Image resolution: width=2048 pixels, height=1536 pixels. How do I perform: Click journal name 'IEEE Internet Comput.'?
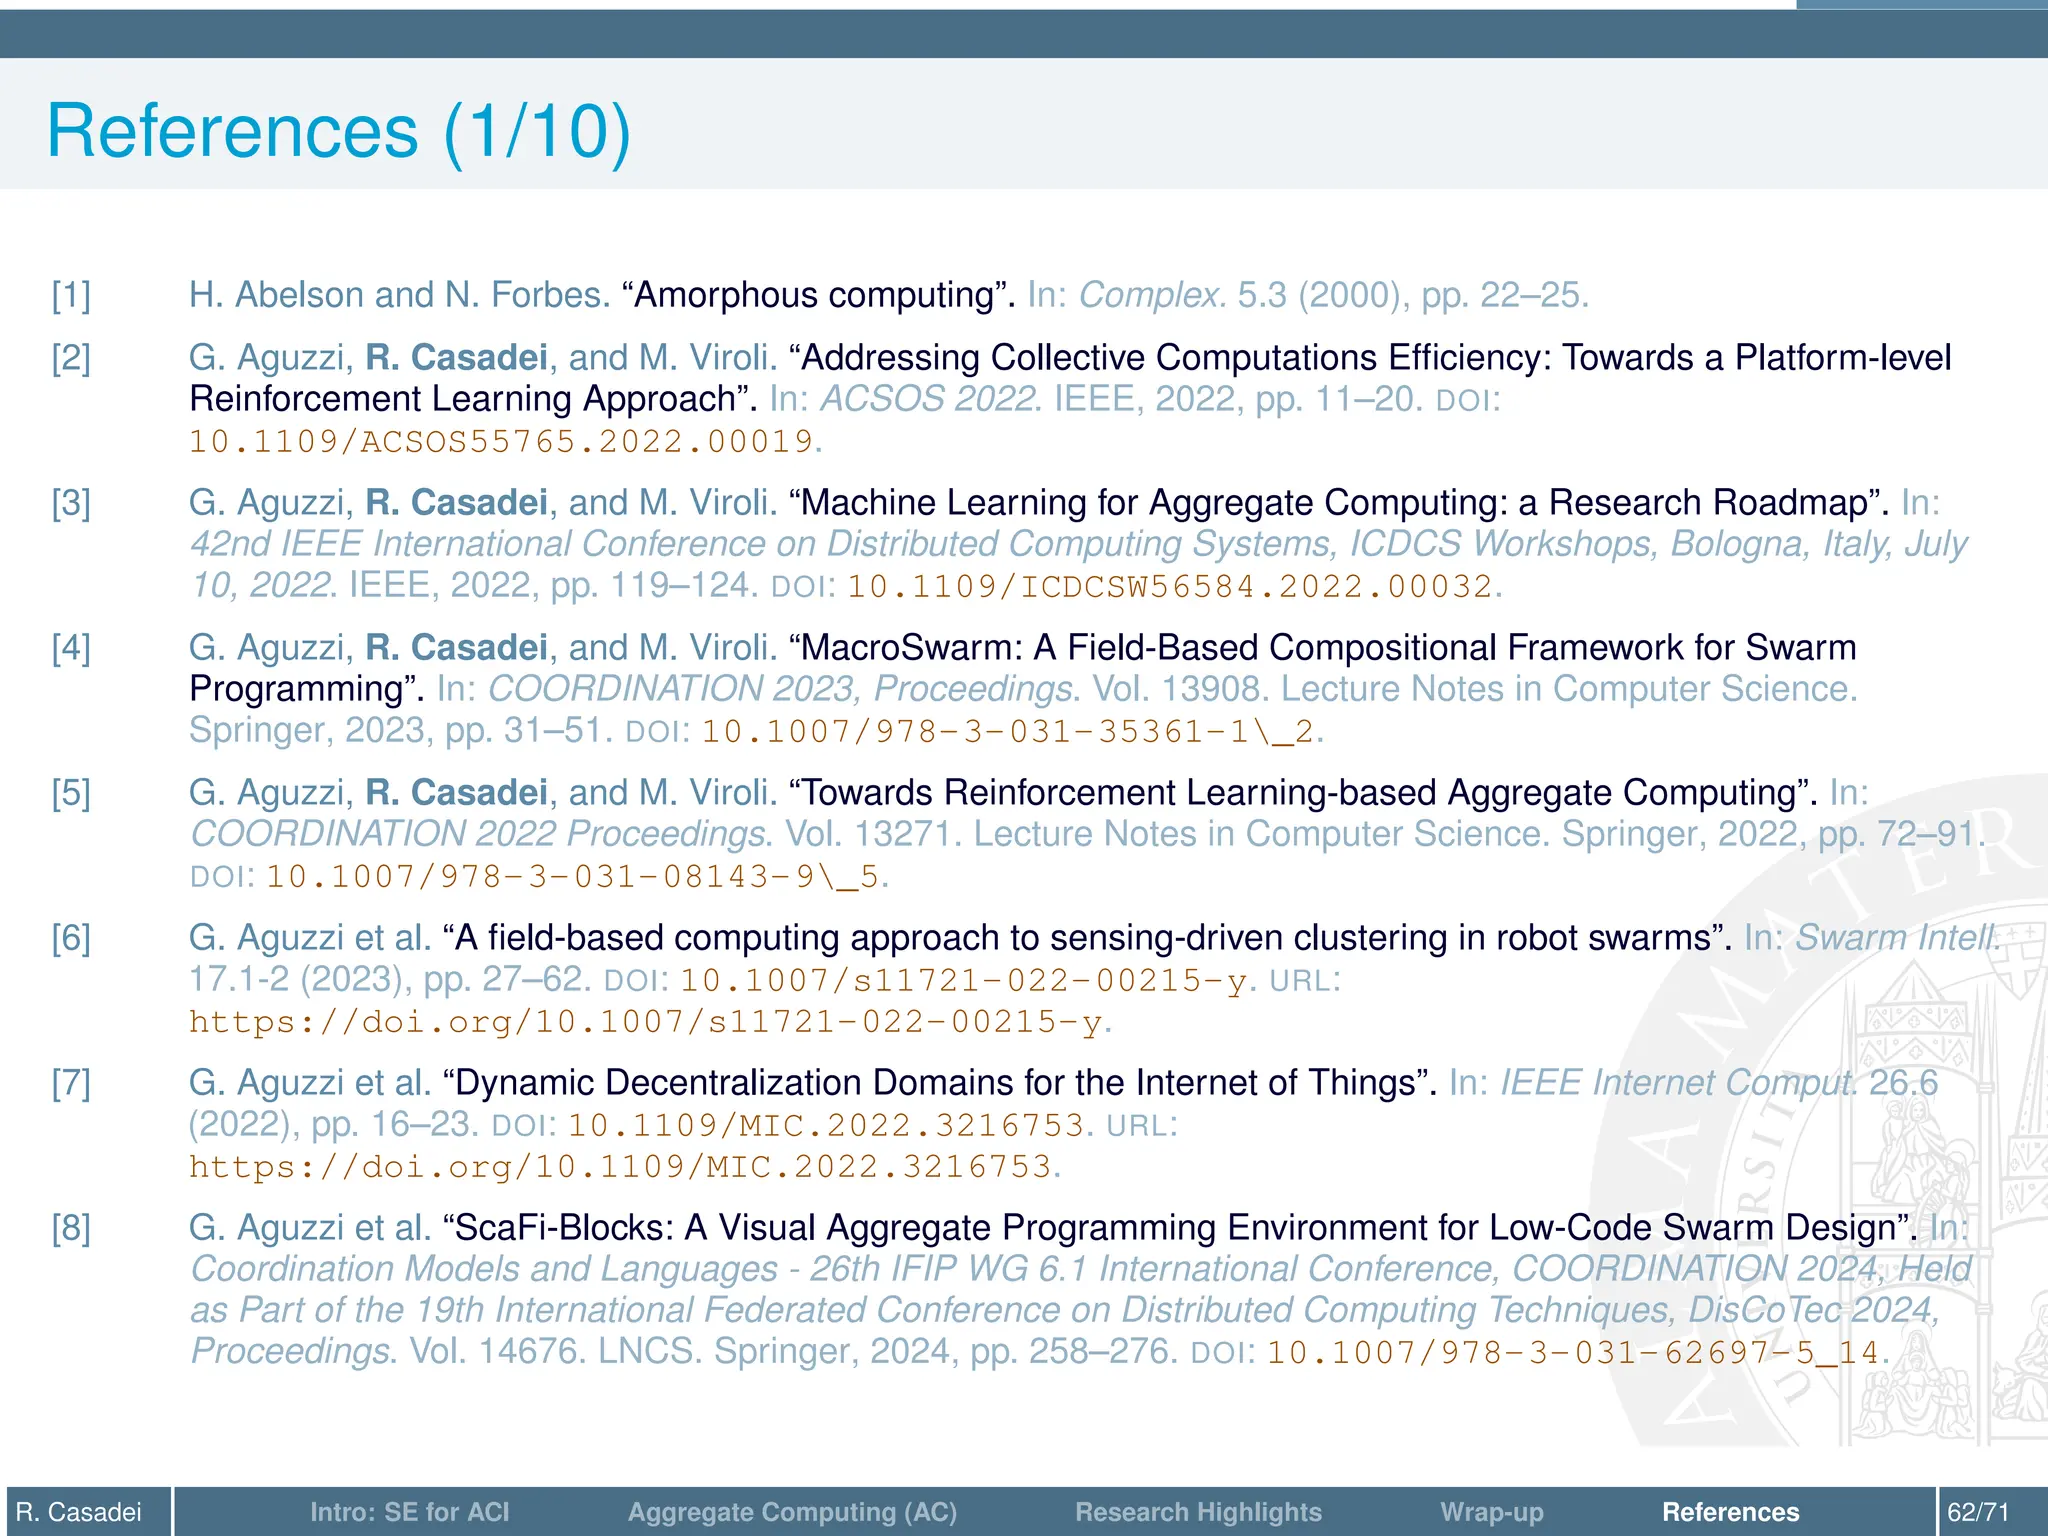point(1679,1083)
